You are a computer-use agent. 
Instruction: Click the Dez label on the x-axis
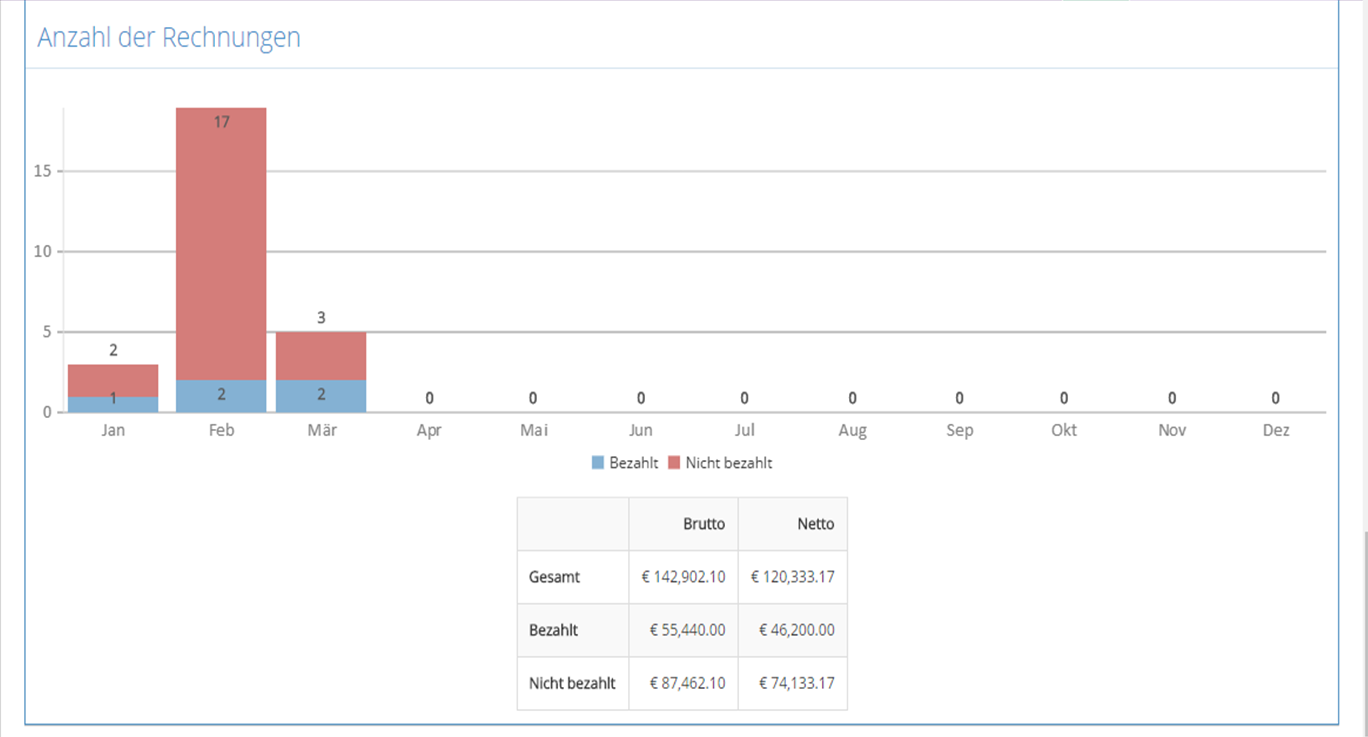1276,431
